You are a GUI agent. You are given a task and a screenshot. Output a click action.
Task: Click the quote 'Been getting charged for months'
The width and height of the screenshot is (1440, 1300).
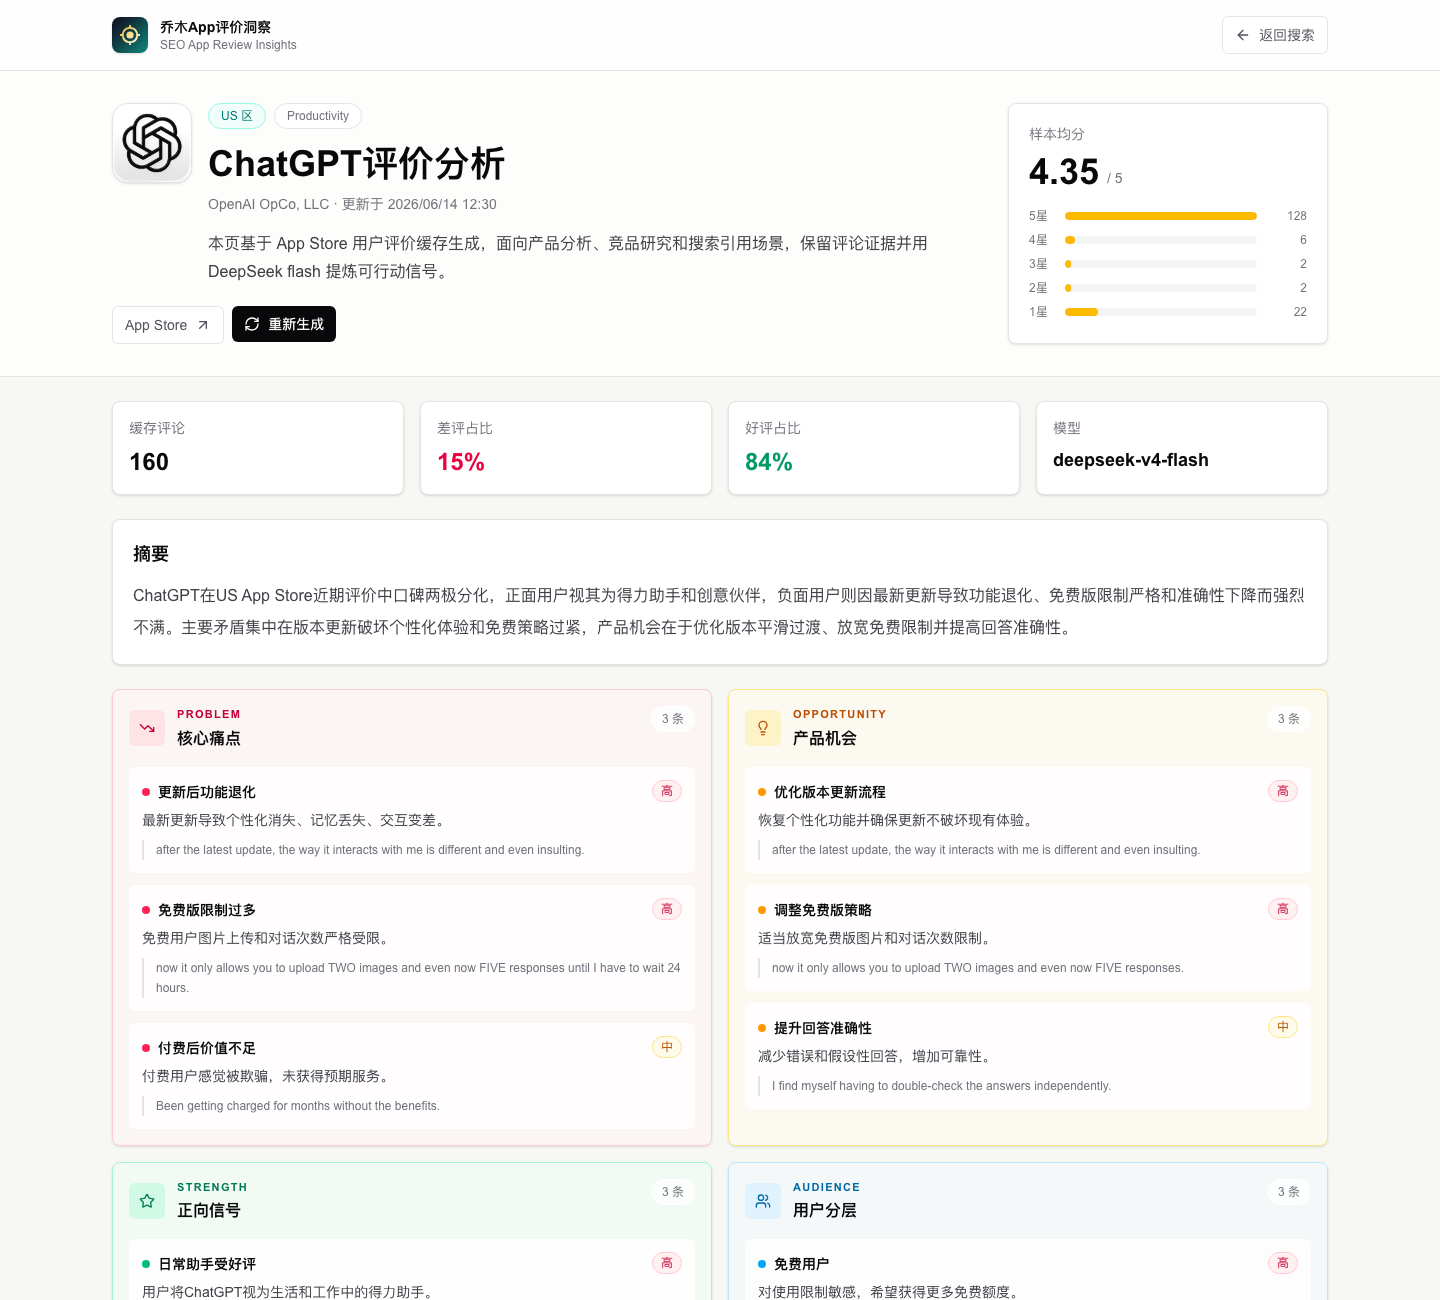[298, 1106]
